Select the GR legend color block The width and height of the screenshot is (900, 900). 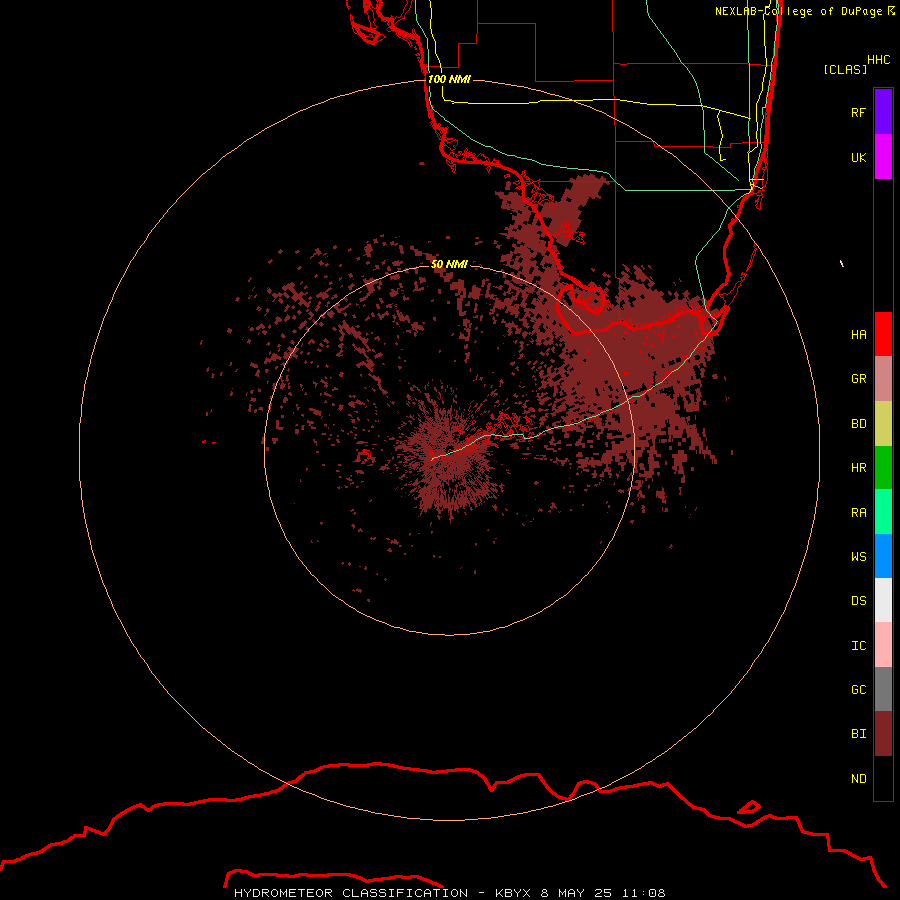pyautogui.click(x=883, y=379)
